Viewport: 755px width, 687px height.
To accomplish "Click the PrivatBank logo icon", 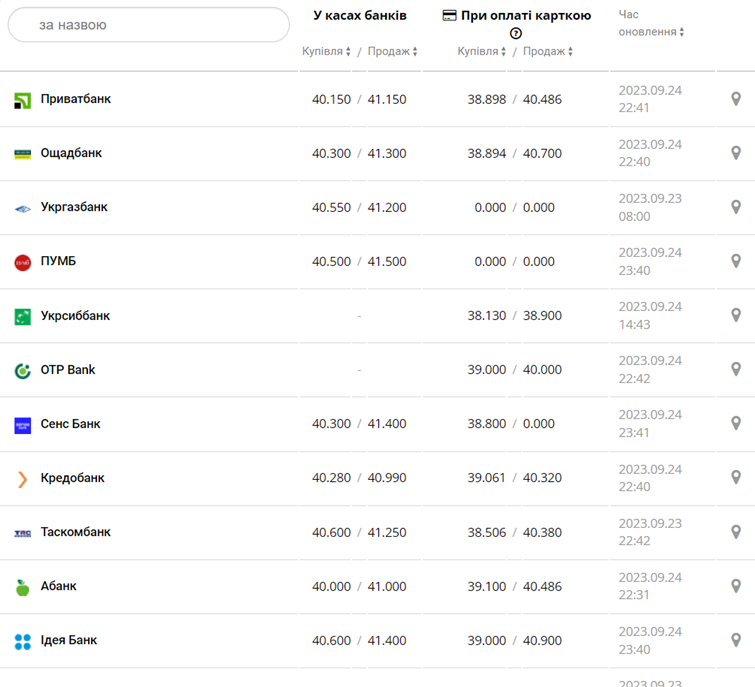I will pyautogui.click(x=22, y=100).
